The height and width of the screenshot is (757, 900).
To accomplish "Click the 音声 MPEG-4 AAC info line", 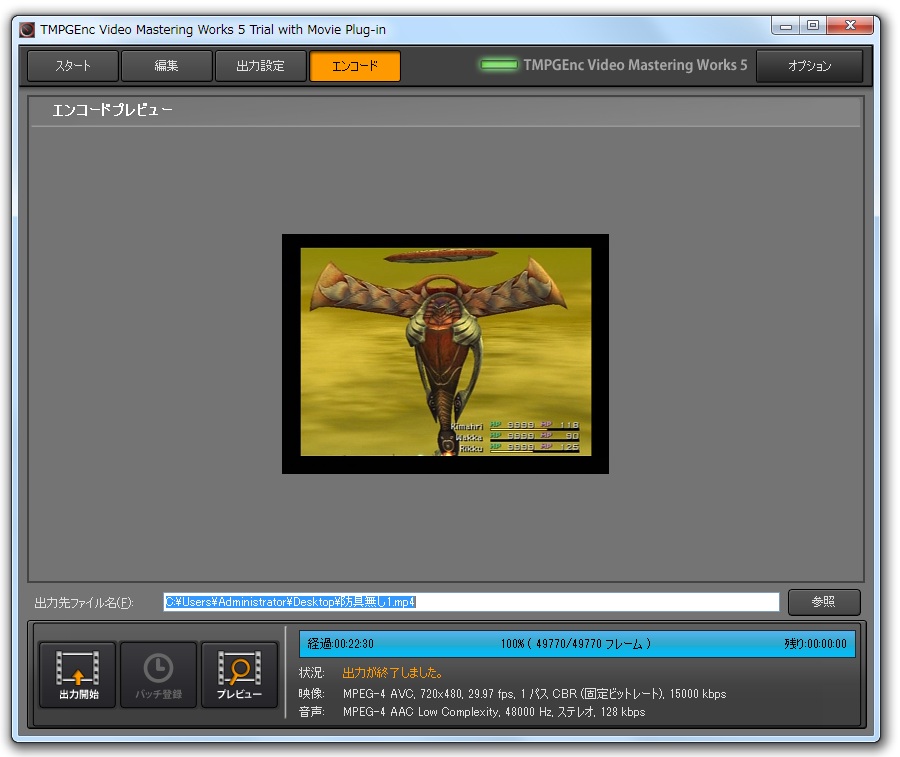I will pos(493,712).
